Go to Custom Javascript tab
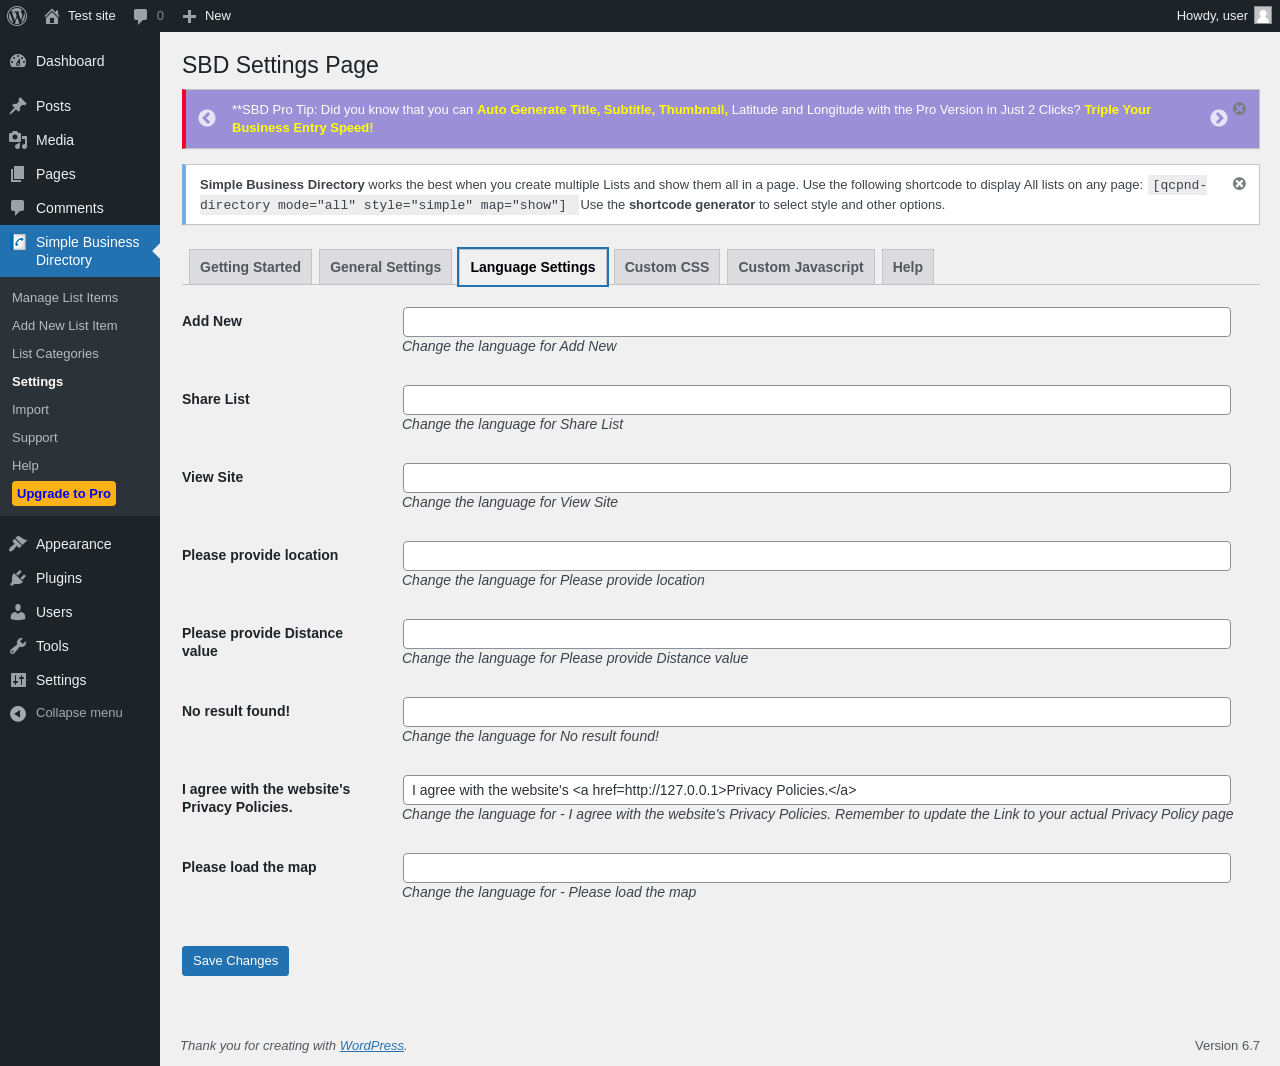1280x1066 pixels. click(801, 267)
